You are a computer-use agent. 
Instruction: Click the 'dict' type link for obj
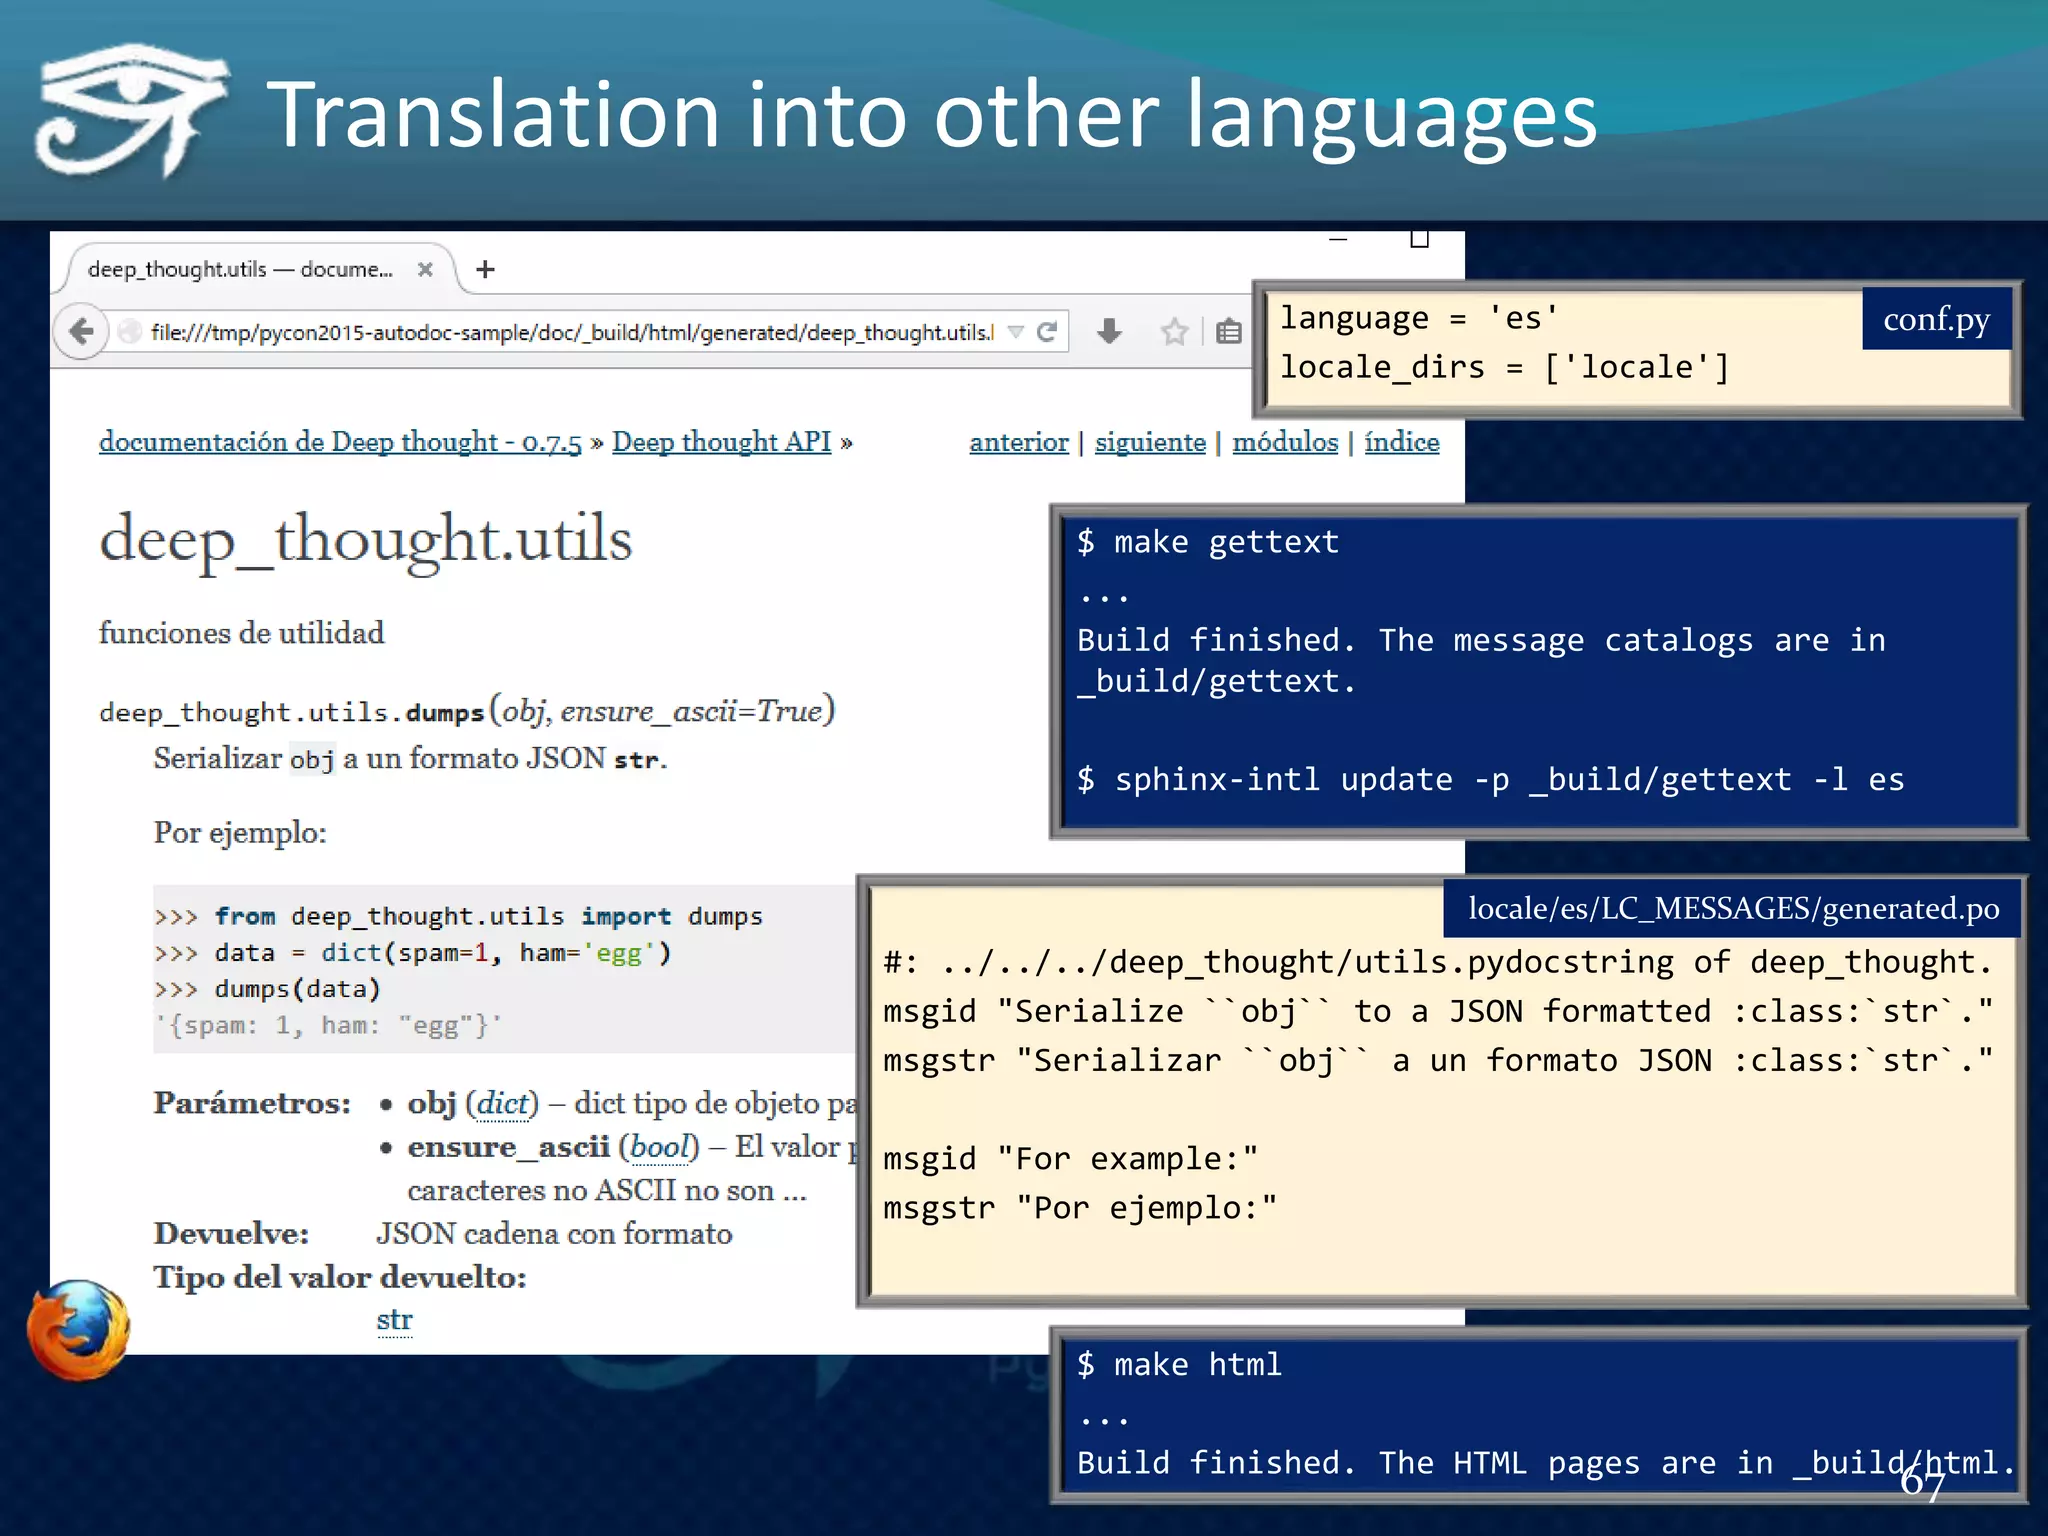pyautogui.click(x=502, y=1103)
